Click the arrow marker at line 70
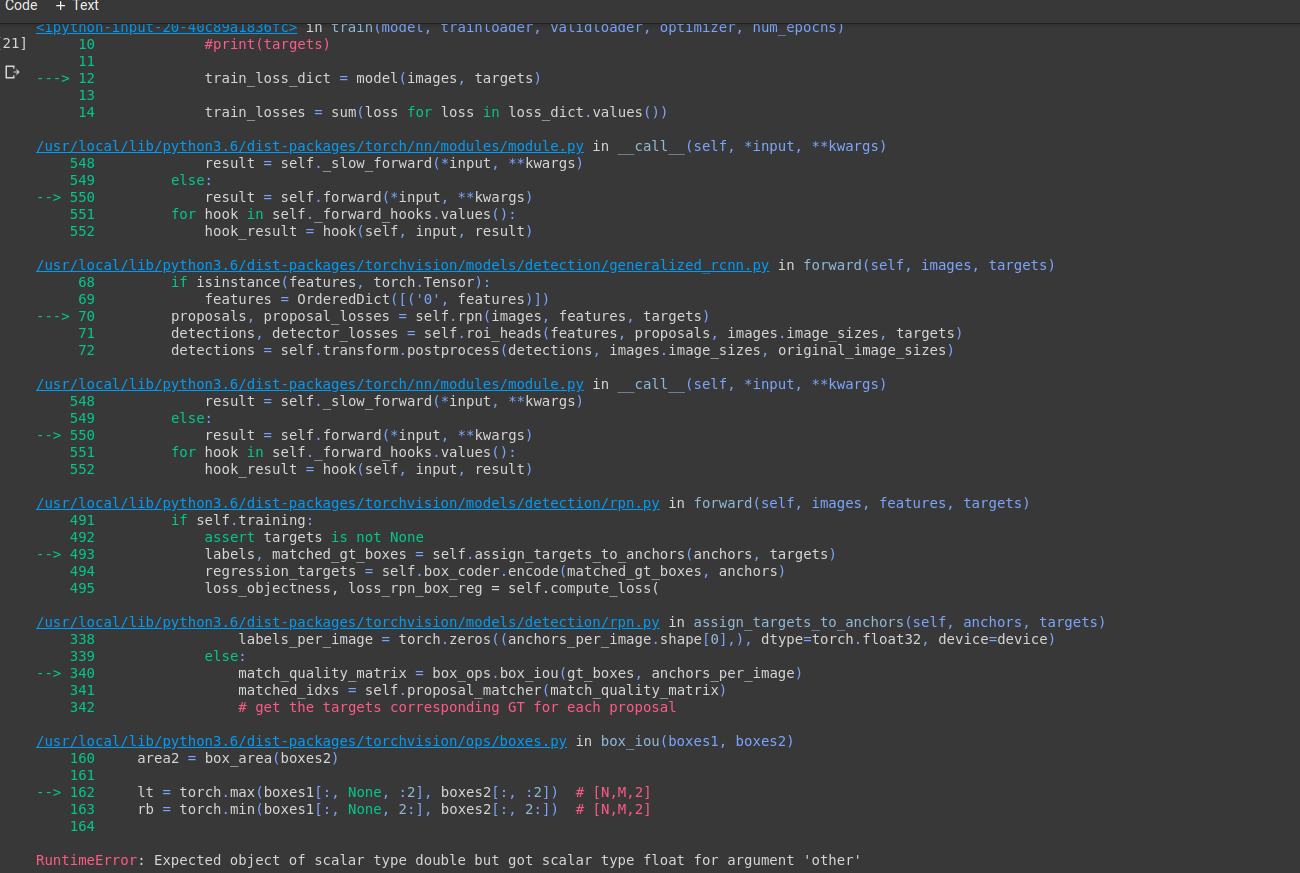The width and height of the screenshot is (1300, 873). [x=56, y=316]
